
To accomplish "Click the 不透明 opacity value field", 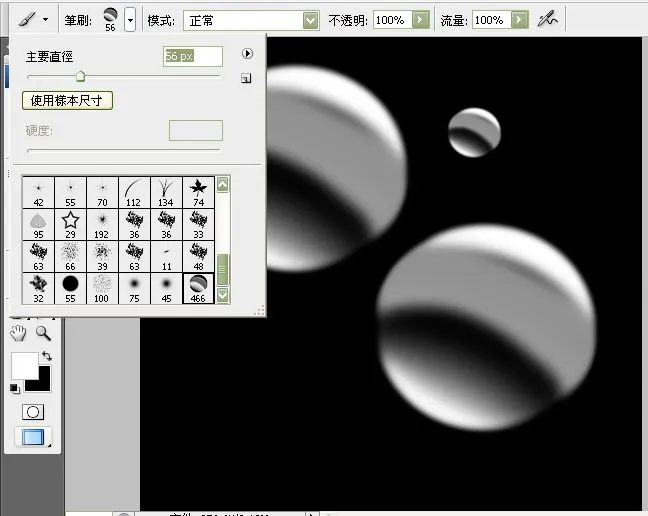I will (393, 20).
